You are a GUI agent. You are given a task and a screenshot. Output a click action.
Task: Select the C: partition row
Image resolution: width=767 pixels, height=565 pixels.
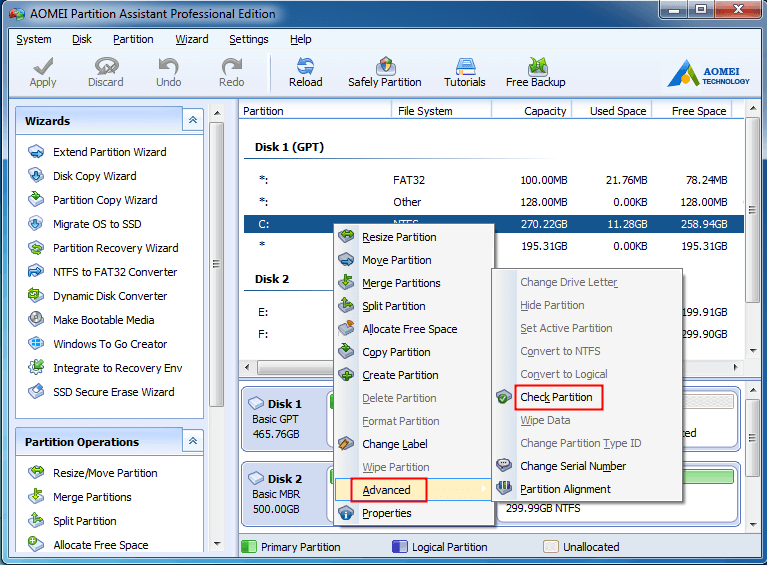(x=494, y=224)
